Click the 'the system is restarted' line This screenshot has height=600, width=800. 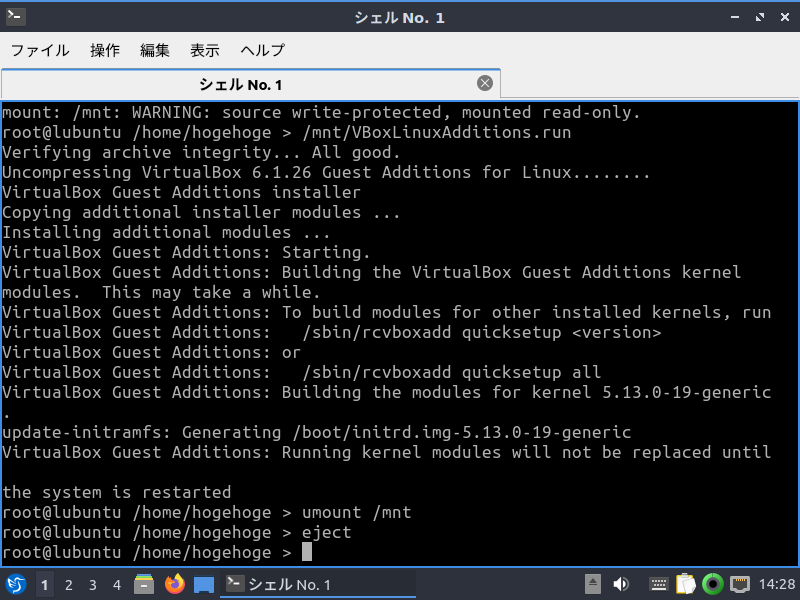tap(116, 492)
